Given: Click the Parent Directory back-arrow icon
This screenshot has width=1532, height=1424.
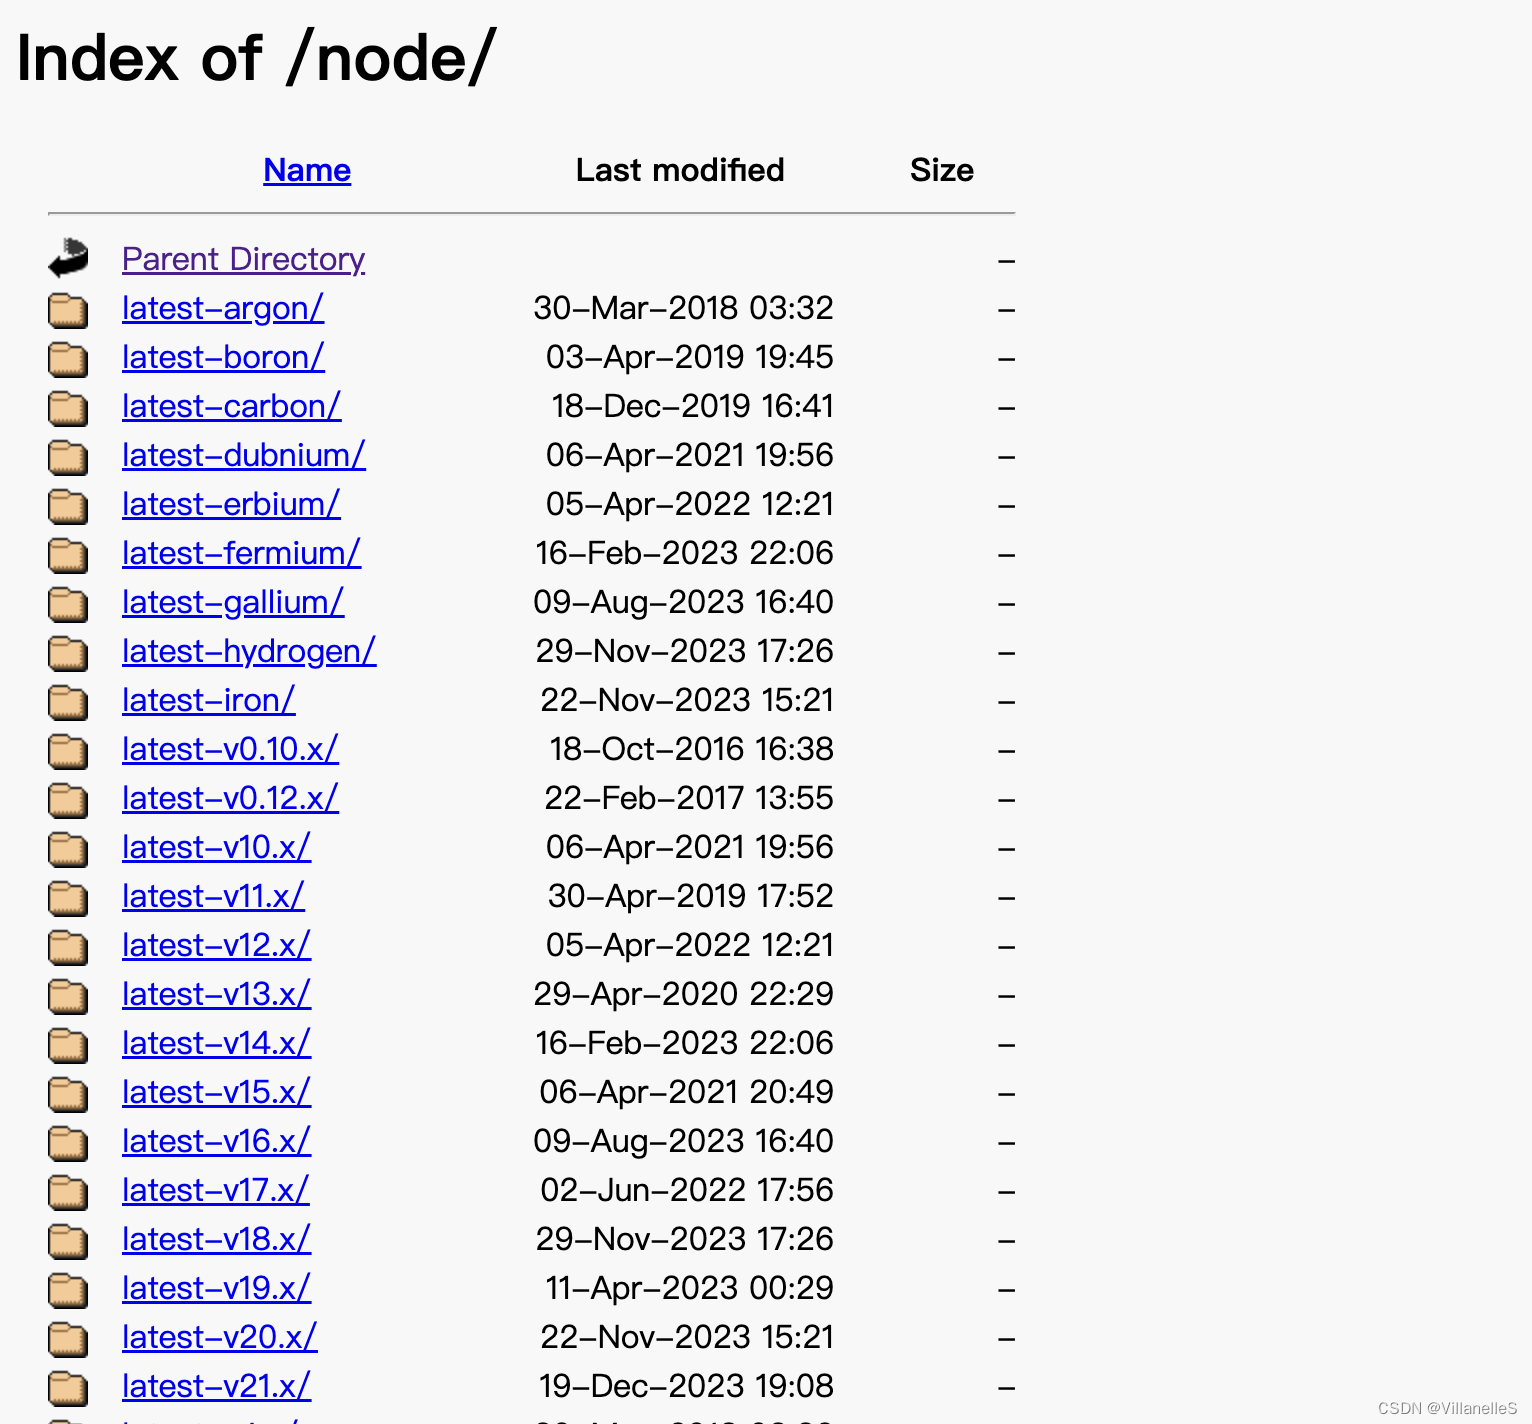Looking at the screenshot, I should [x=68, y=258].
